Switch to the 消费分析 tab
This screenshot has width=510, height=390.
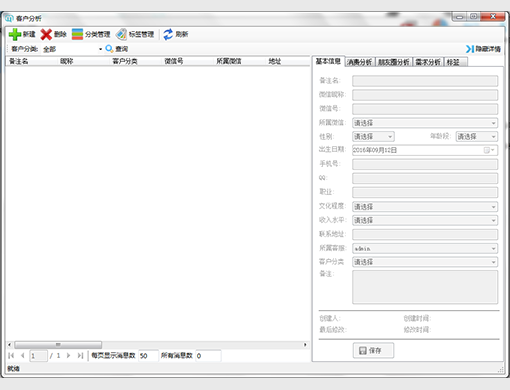(x=360, y=62)
